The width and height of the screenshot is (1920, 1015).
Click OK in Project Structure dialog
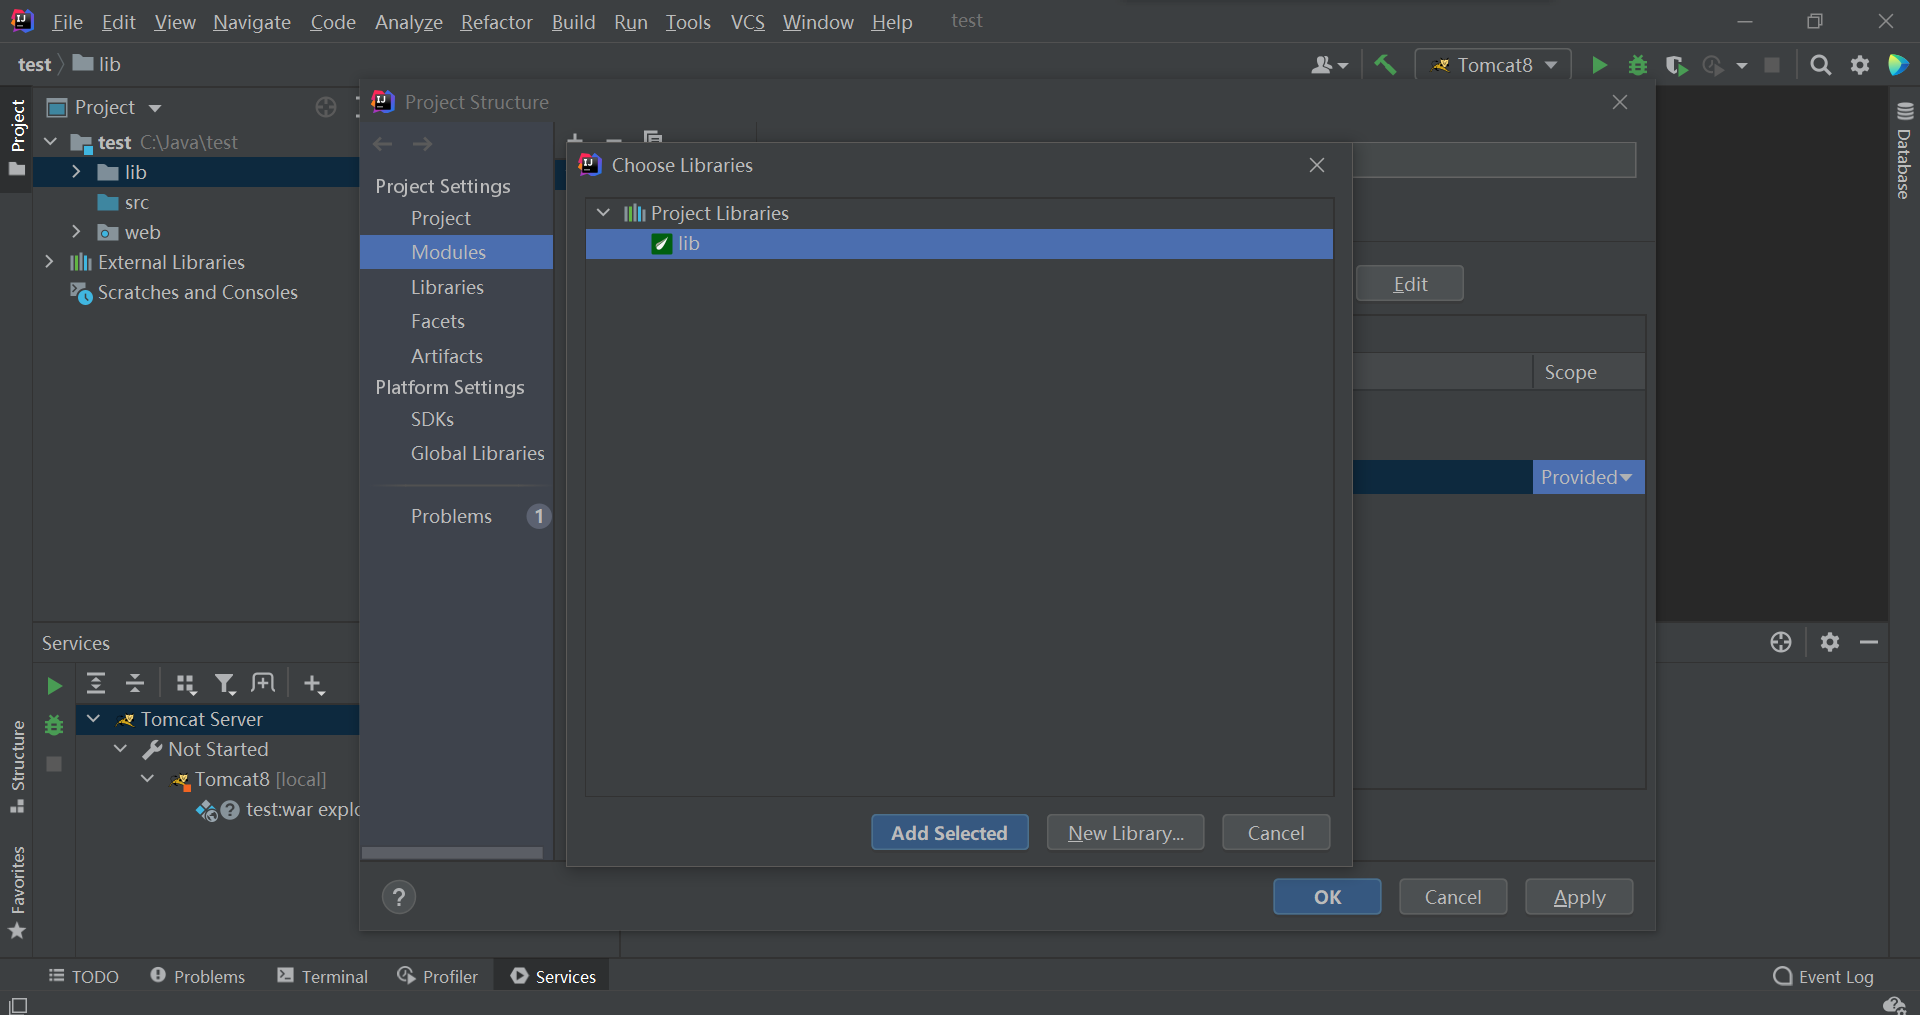pos(1327,897)
